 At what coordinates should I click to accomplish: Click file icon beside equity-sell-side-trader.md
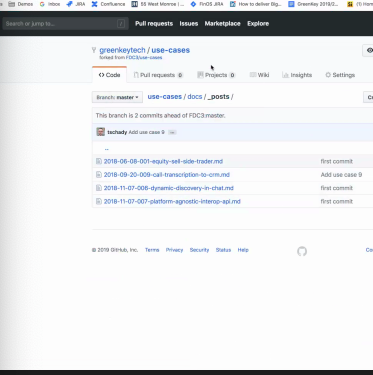tap(99, 161)
